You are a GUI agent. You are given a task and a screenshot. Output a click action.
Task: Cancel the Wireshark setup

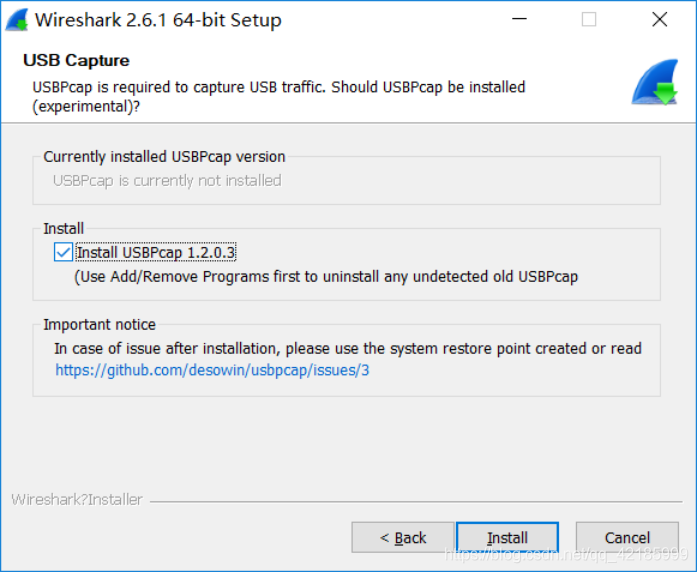(627, 538)
